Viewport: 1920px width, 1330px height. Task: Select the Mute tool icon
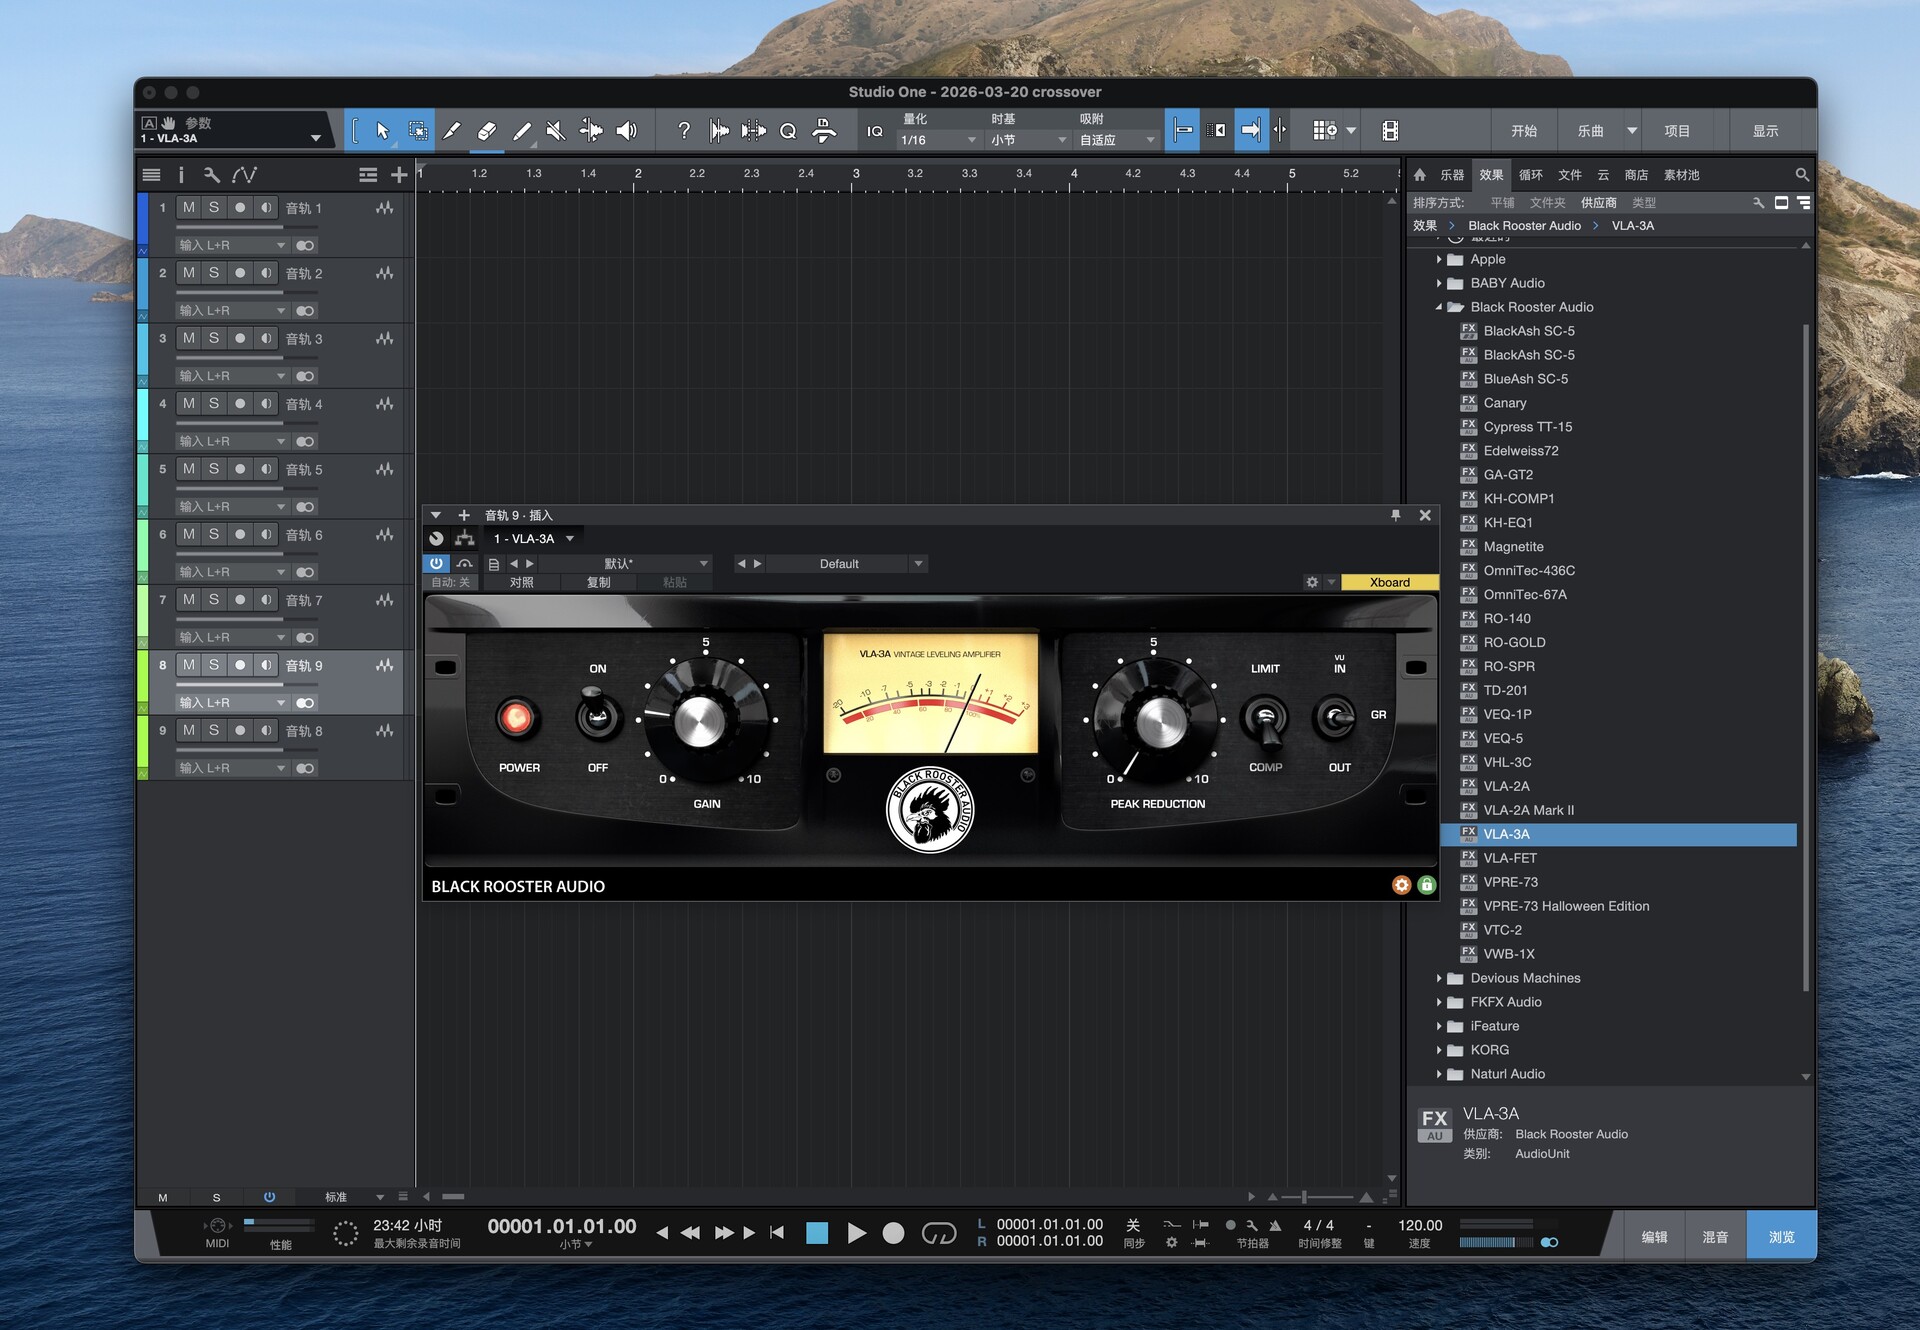coord(556,131)
